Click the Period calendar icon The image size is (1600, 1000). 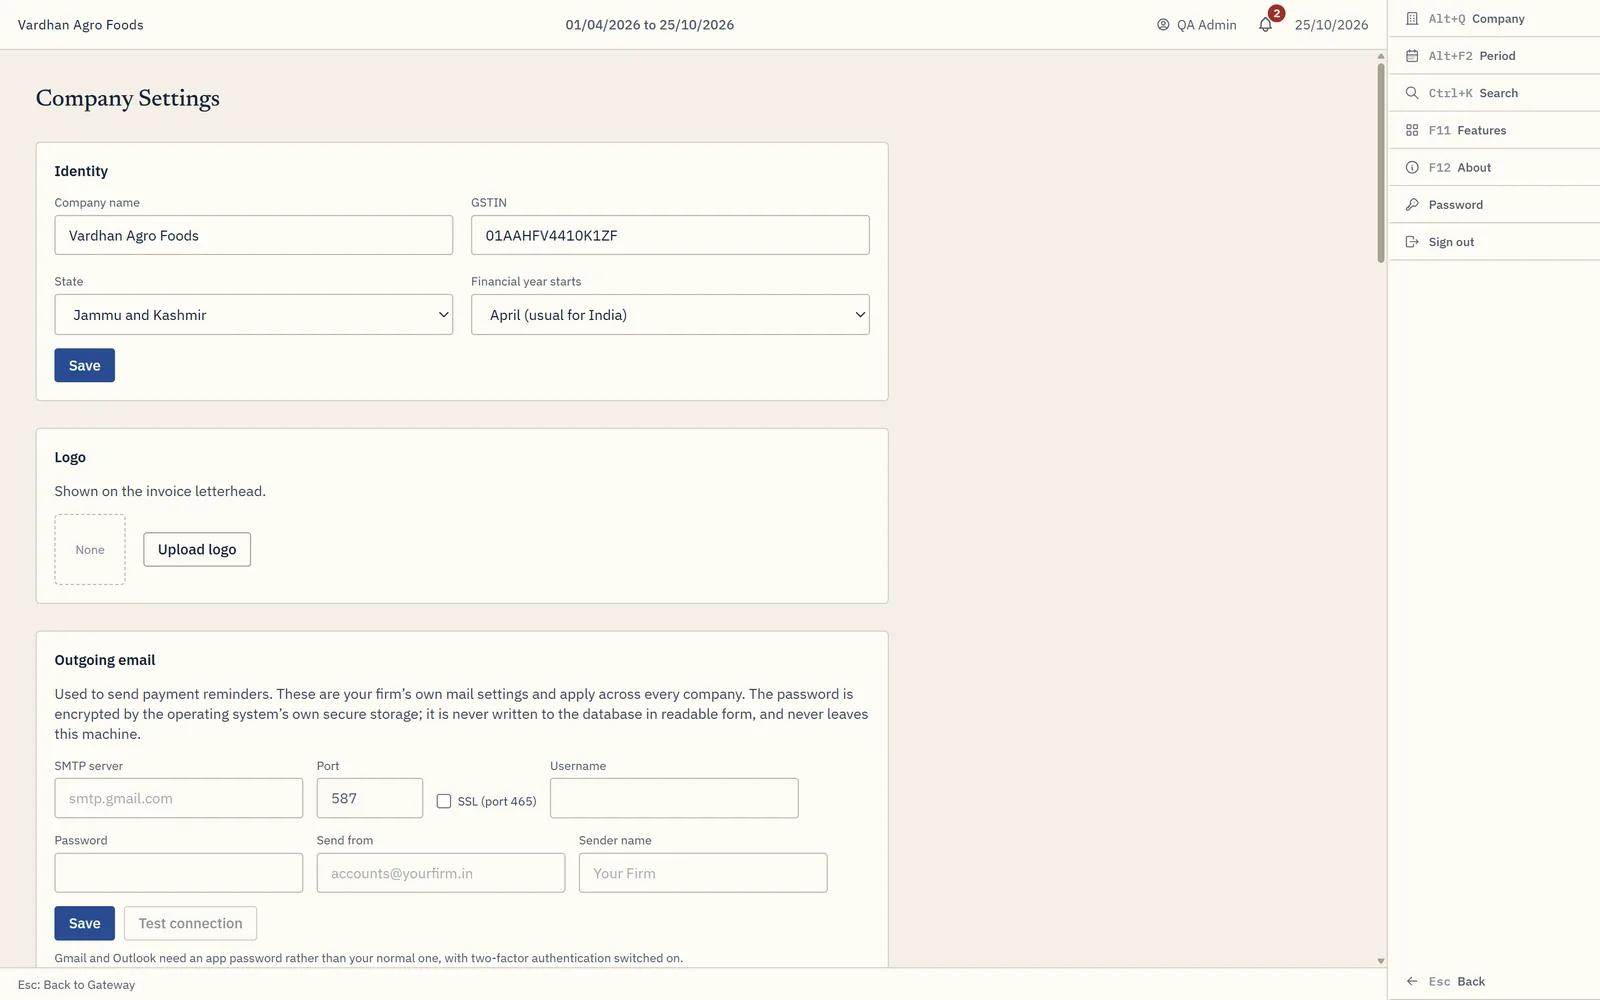pos(1412,56)
